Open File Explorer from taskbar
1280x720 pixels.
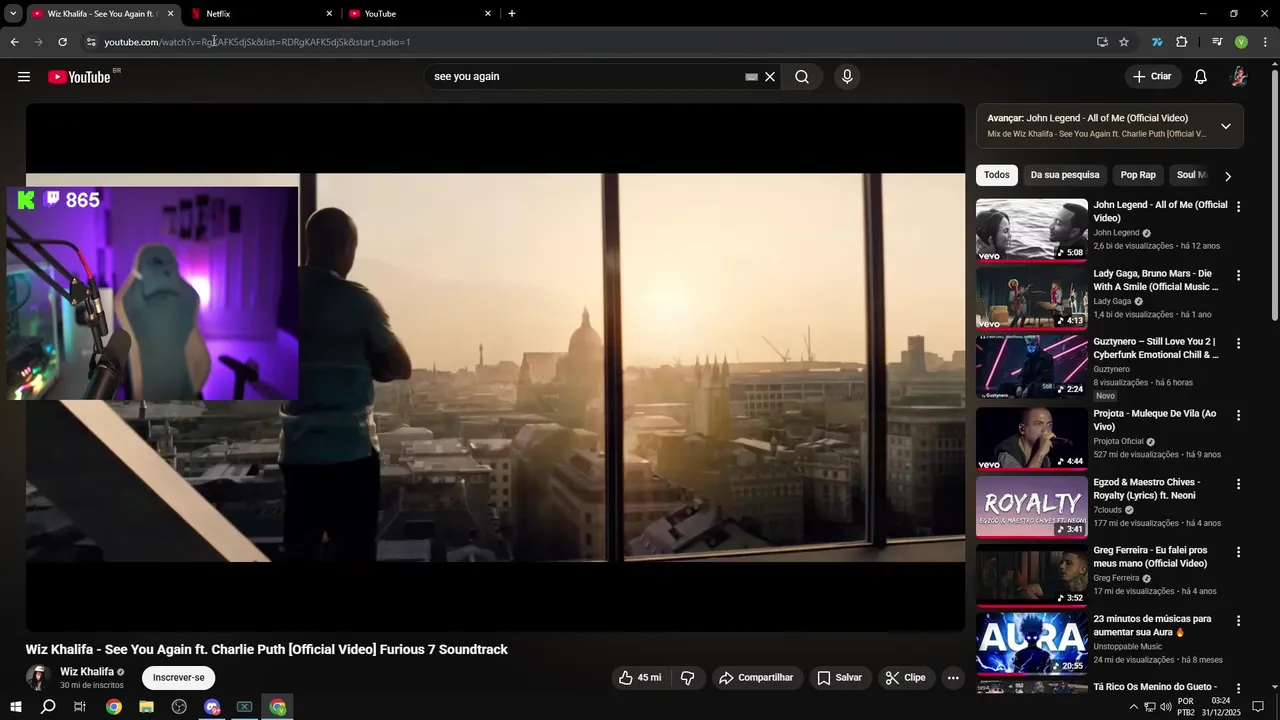point(147,707)
